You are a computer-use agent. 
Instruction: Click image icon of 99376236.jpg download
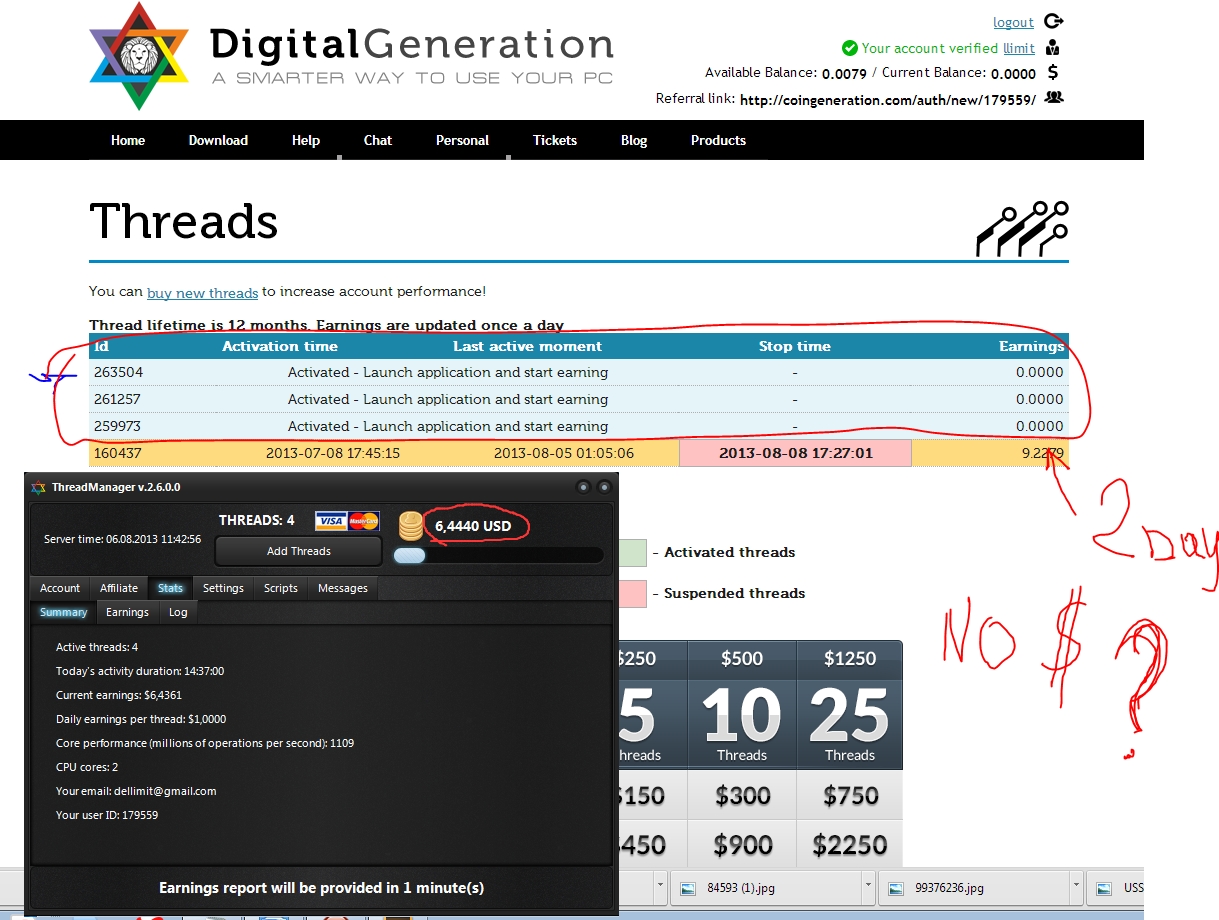[x=896, y=887]
